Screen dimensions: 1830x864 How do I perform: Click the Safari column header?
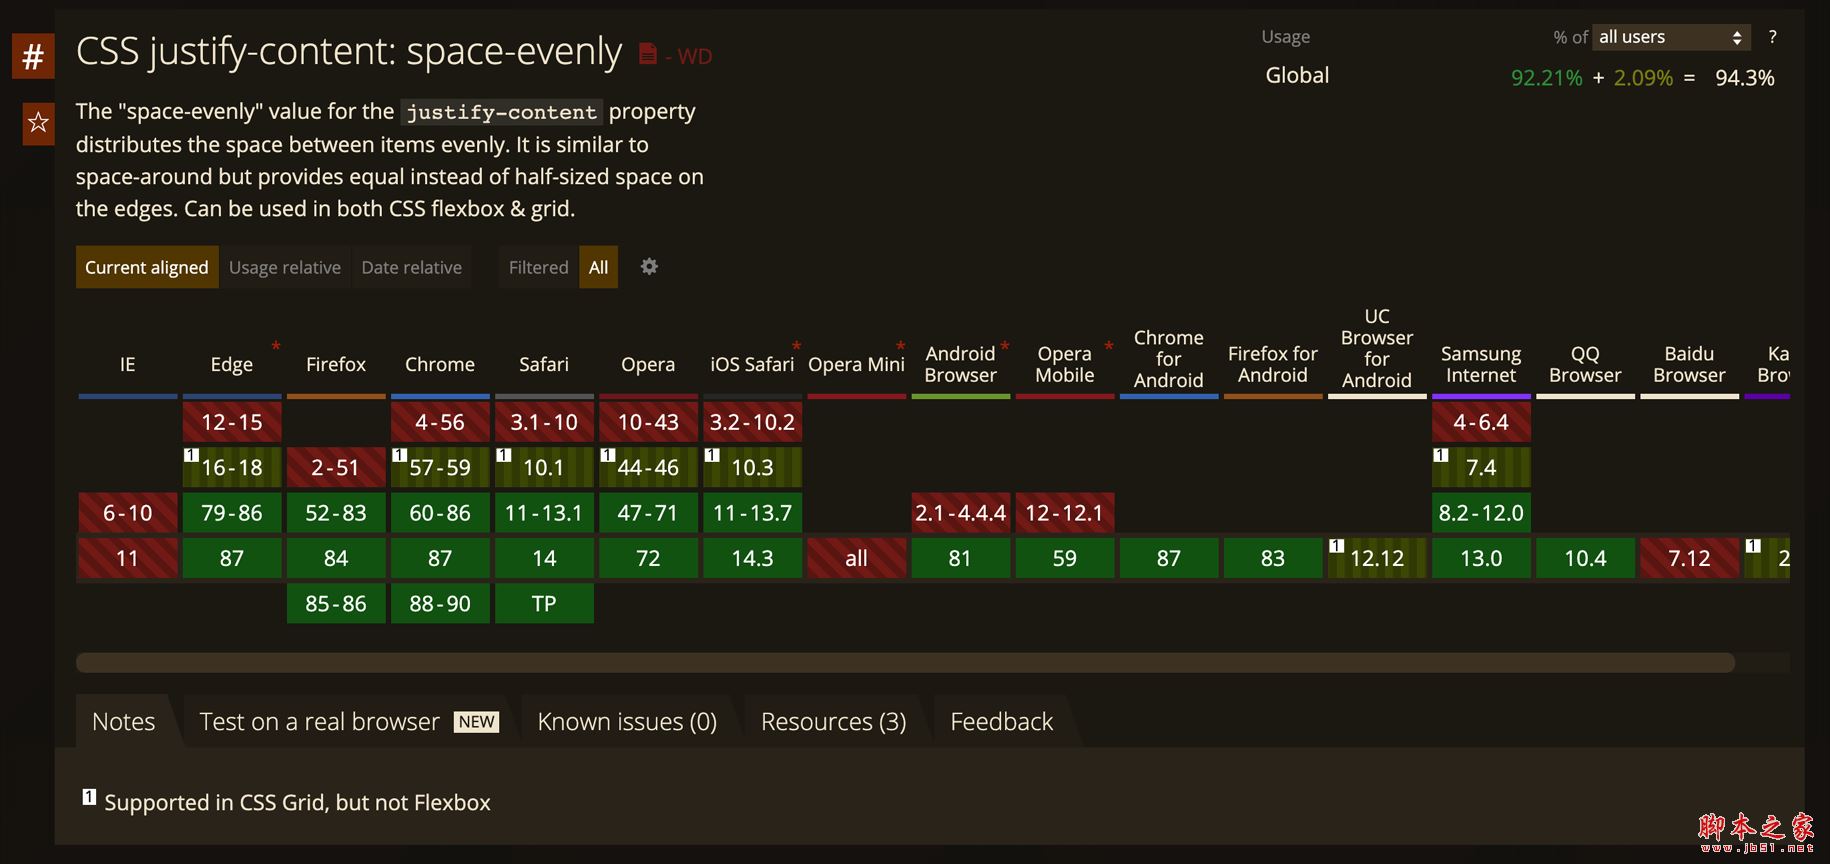[544, 364]
